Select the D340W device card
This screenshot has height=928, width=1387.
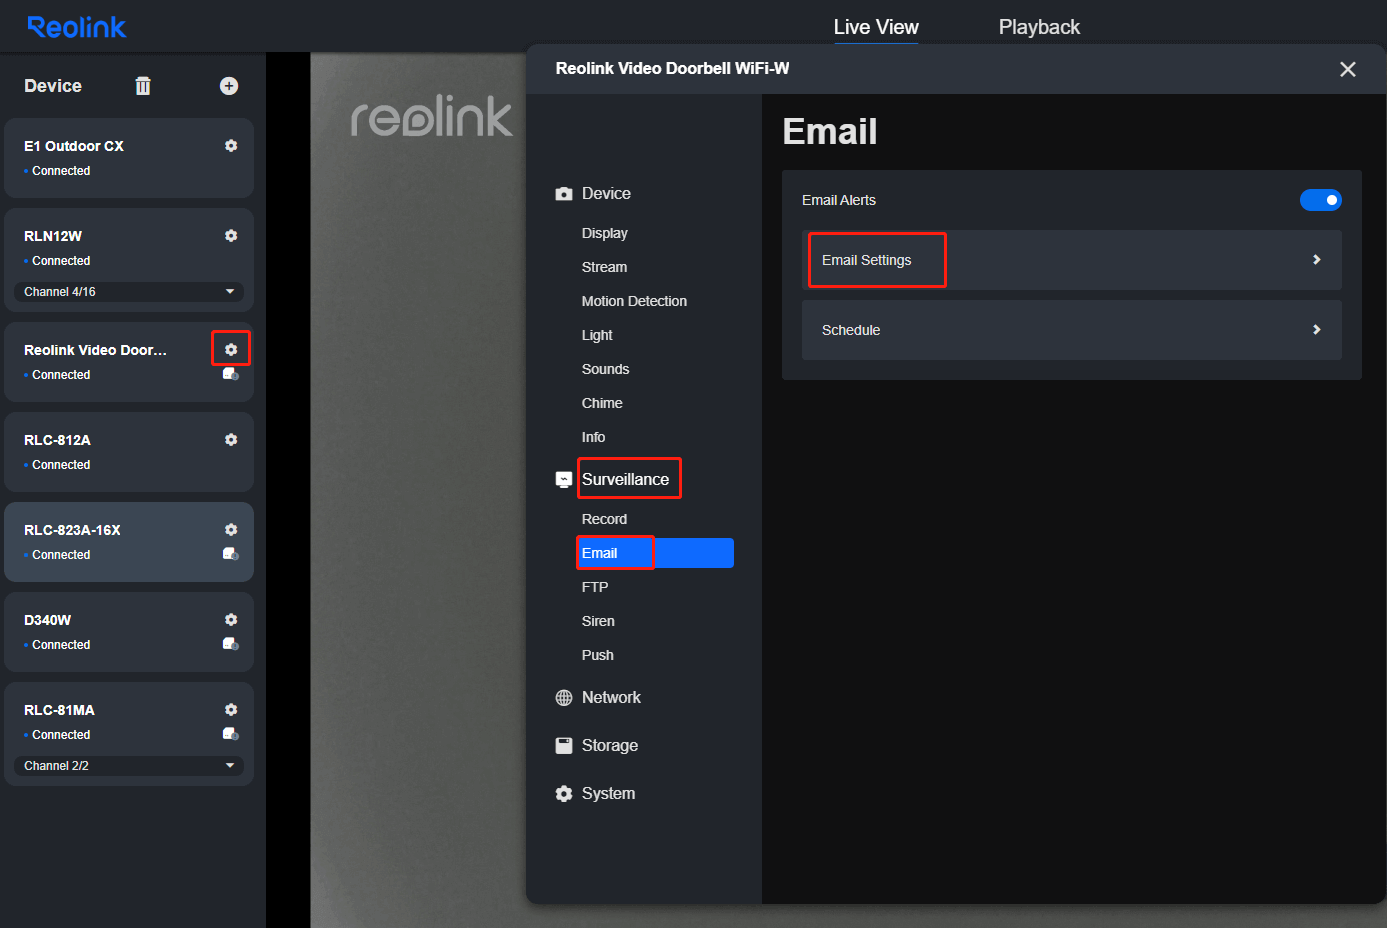pos(129,632)
